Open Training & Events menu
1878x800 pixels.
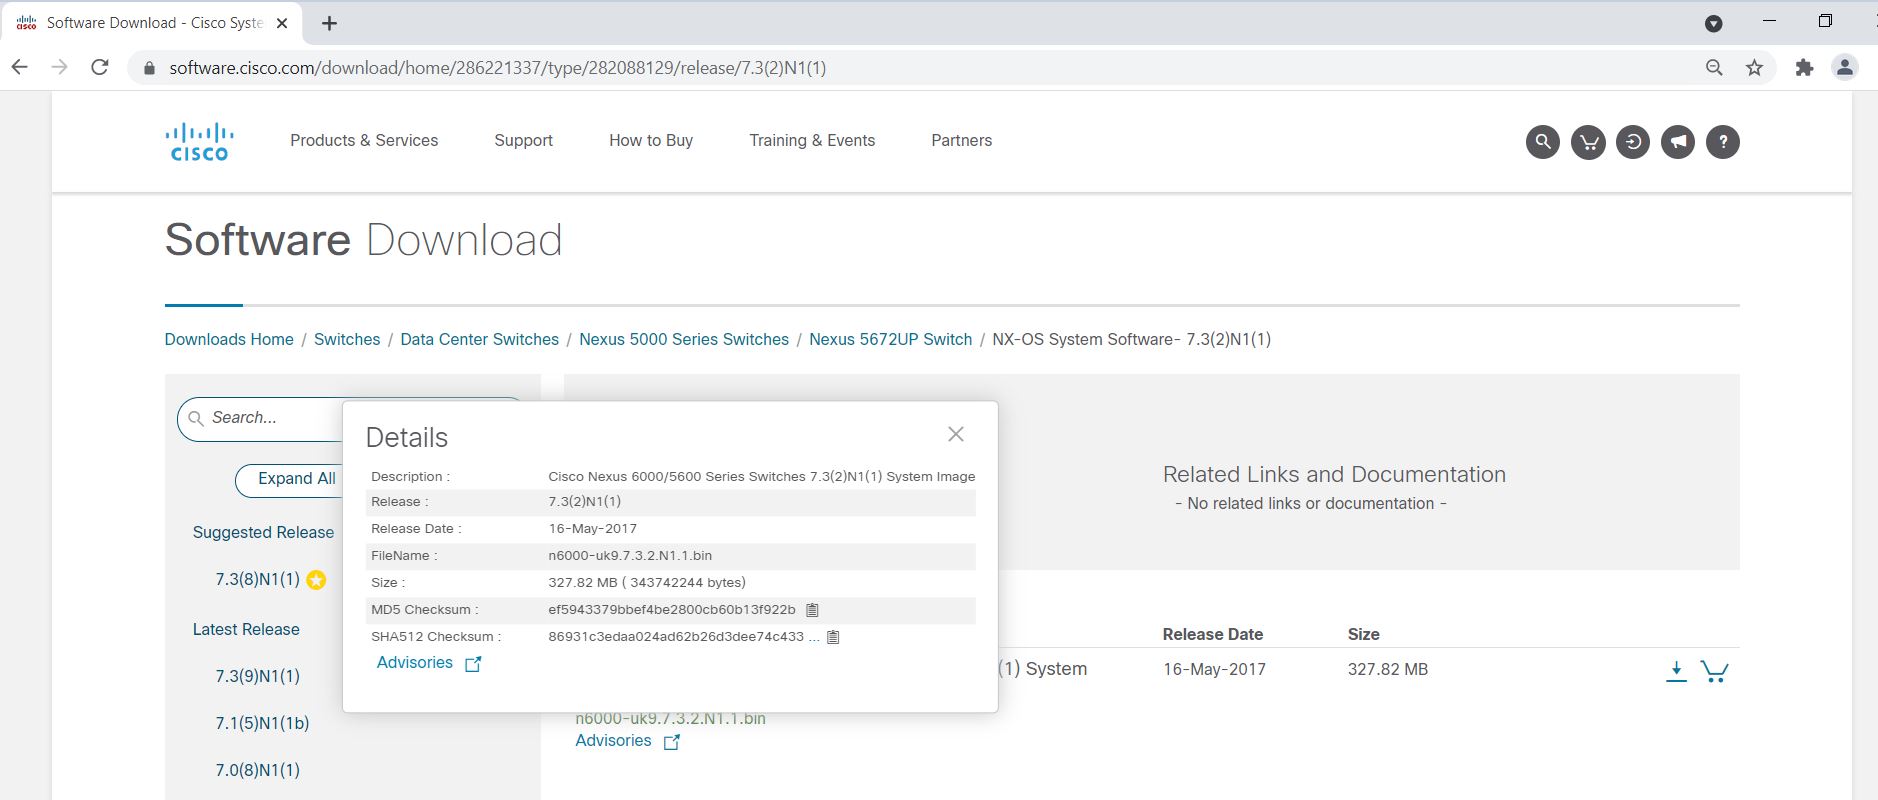812,141
